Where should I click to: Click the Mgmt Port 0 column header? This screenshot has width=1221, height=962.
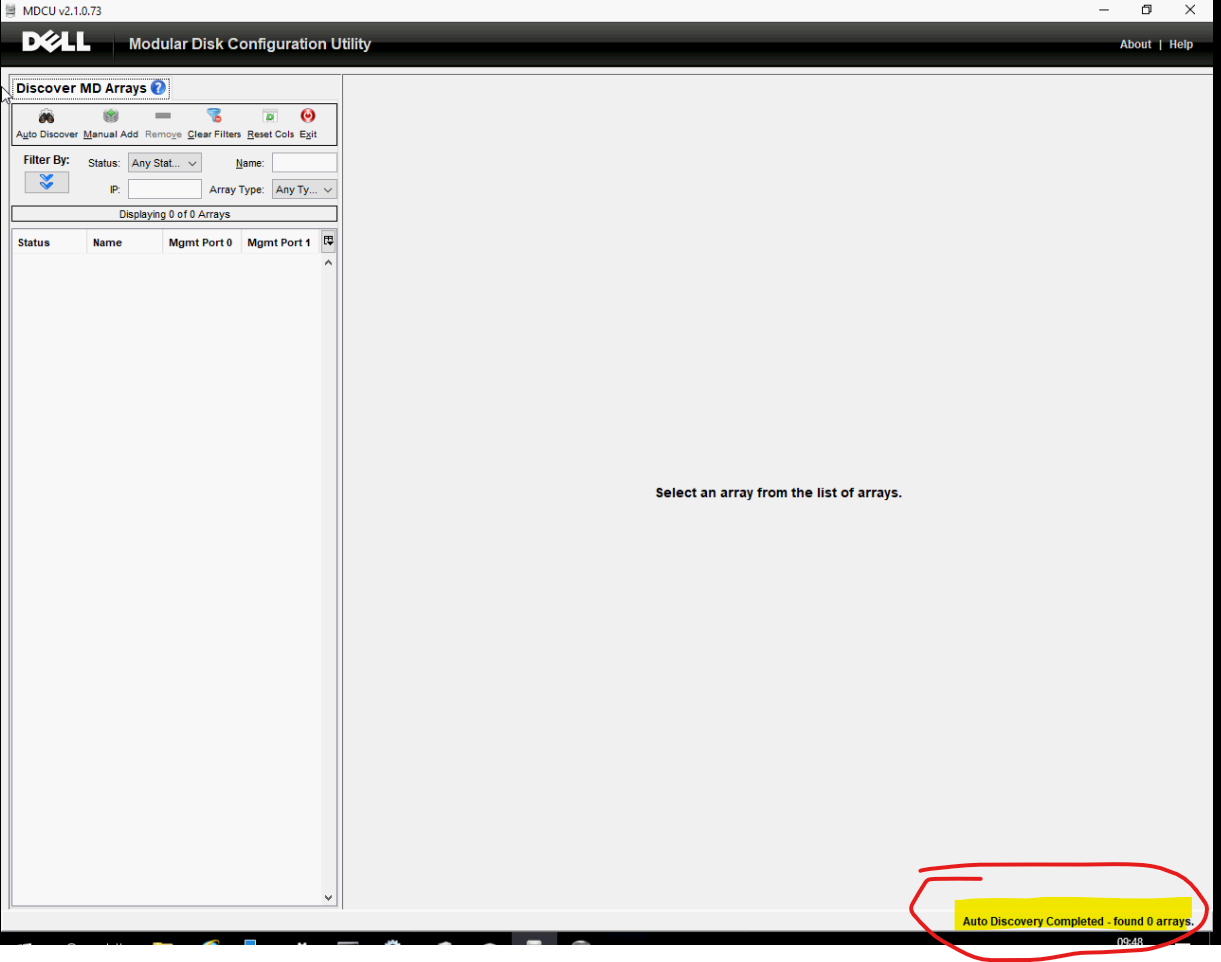201,242
